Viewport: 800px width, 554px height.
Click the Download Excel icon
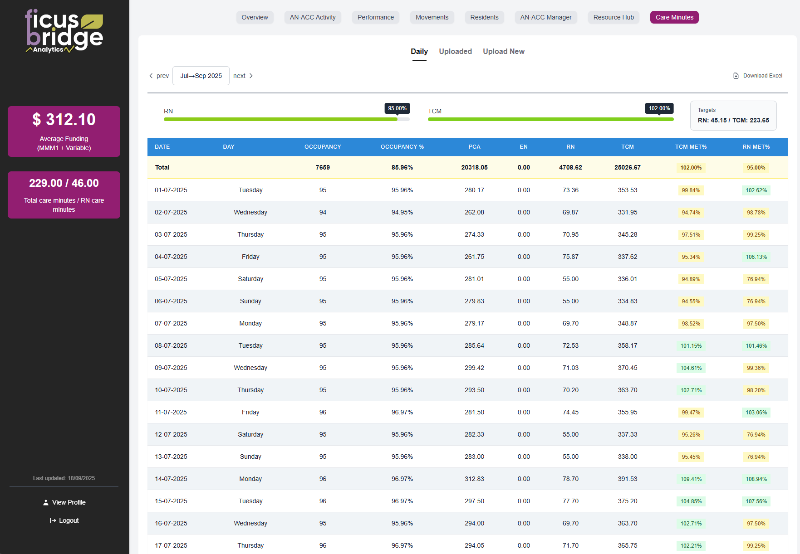pos(736,76)
